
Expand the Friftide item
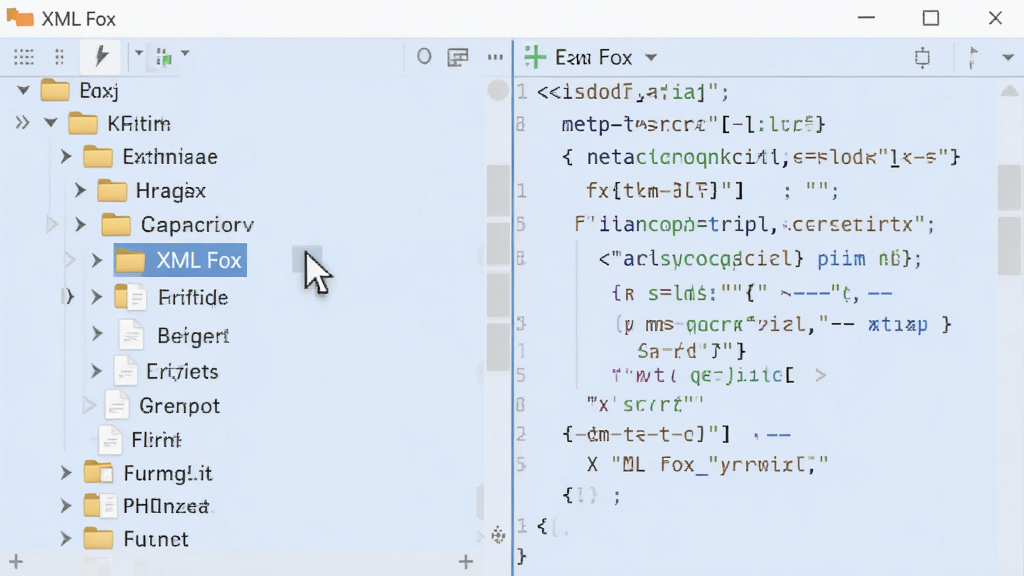(x=97, y=298)
